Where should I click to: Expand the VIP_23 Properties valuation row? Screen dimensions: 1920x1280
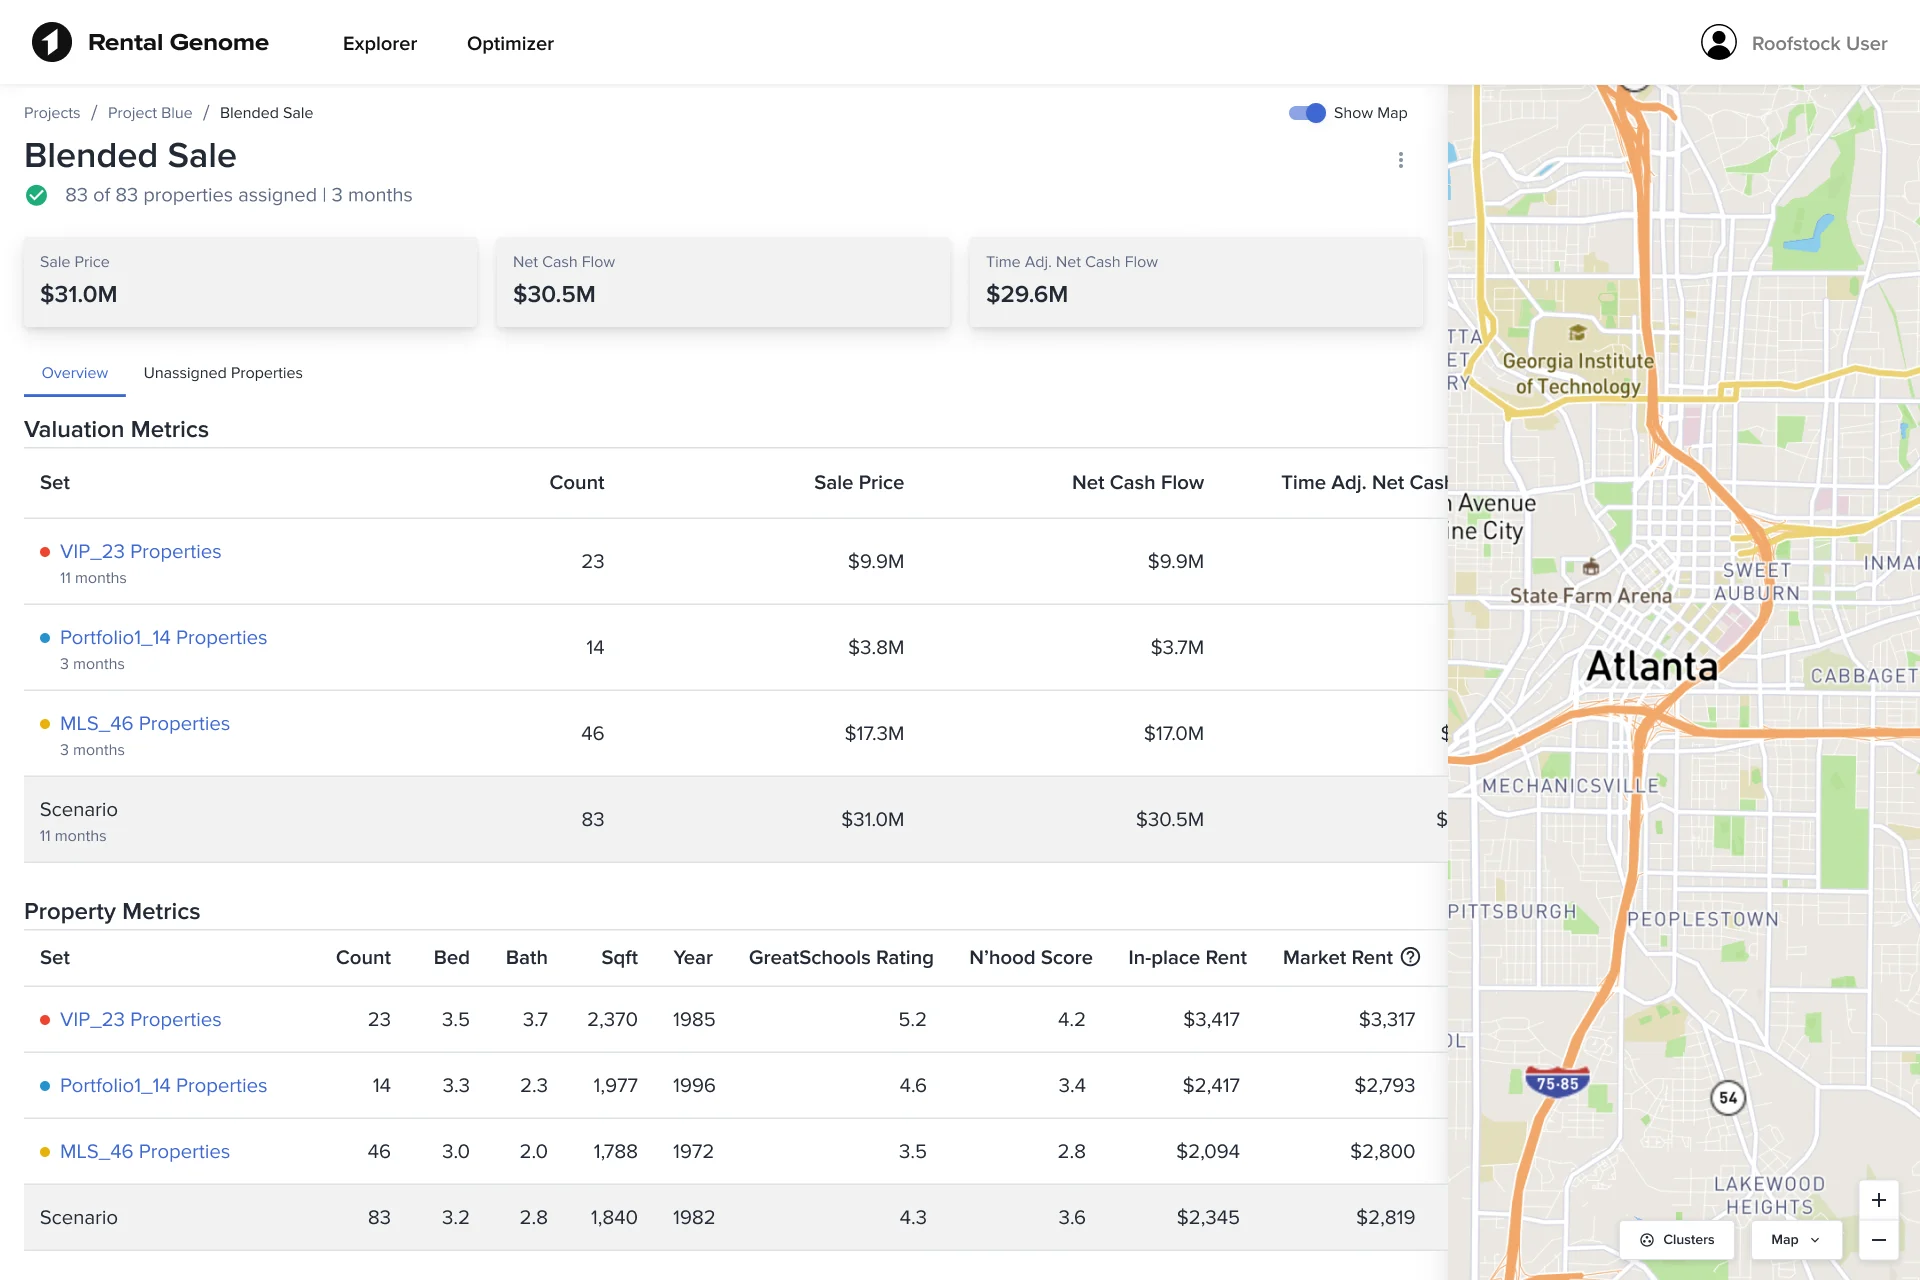[141, 551]
